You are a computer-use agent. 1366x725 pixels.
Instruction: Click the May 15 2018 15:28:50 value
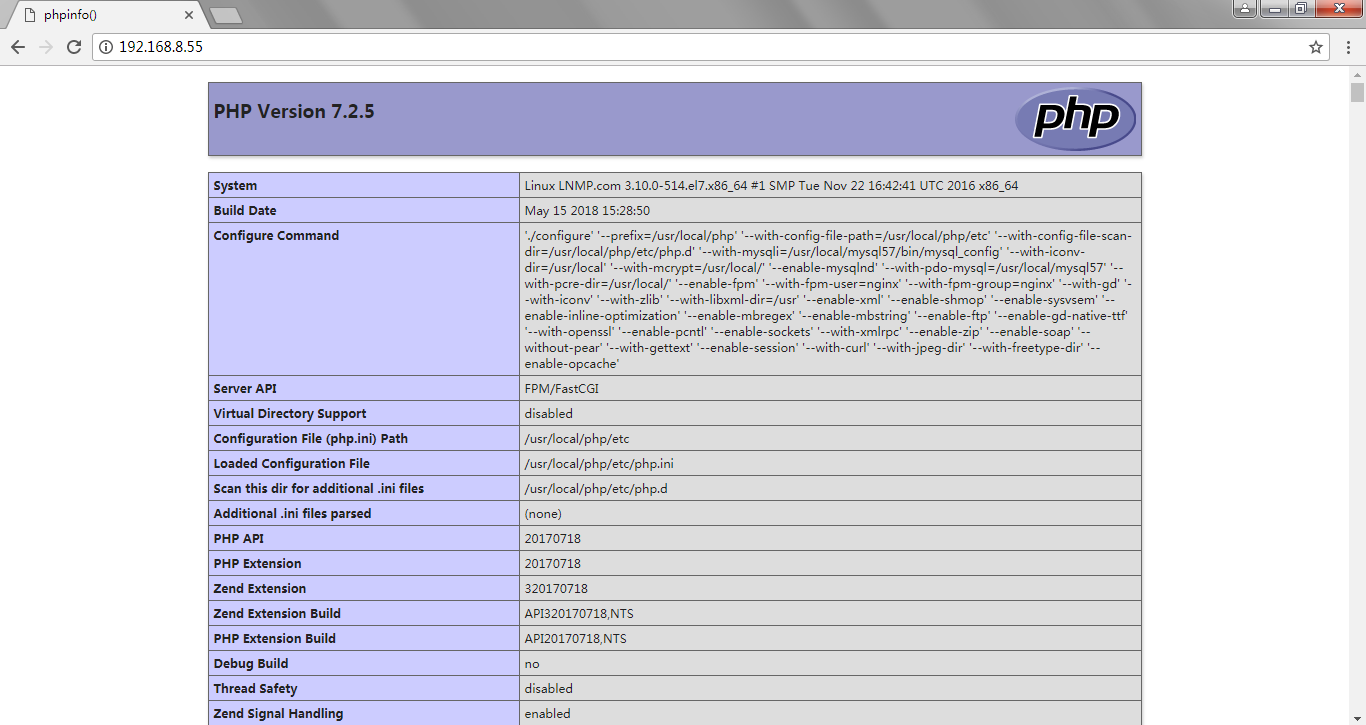[587, 211]
